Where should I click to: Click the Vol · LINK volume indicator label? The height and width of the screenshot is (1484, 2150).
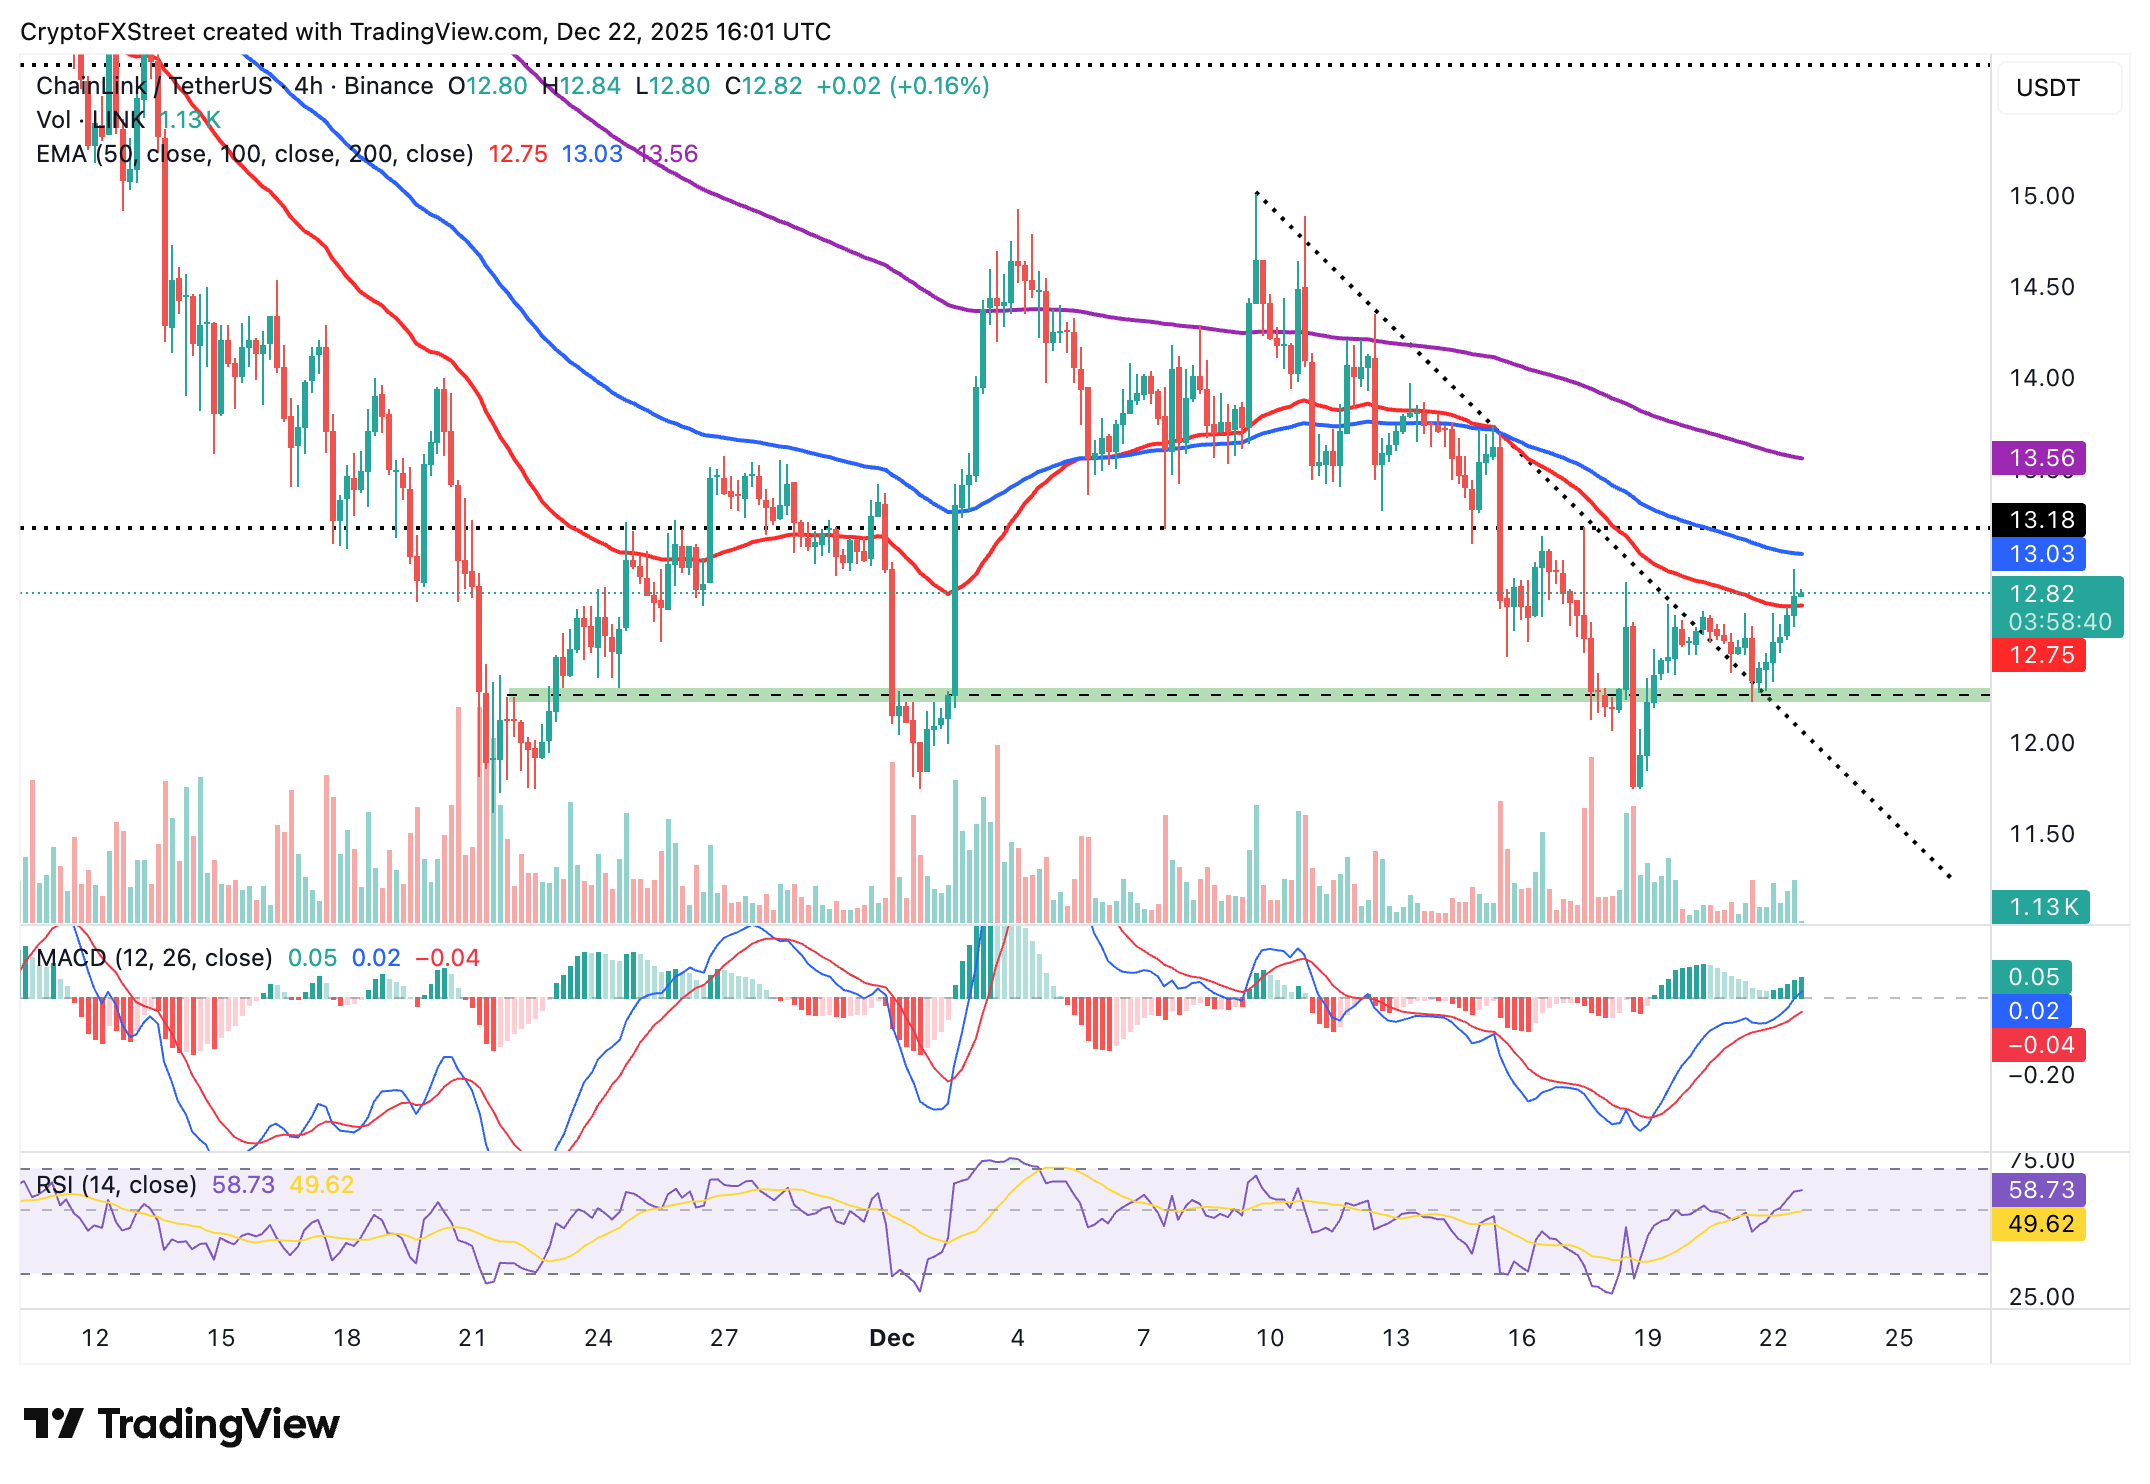(x=90, y=120)
